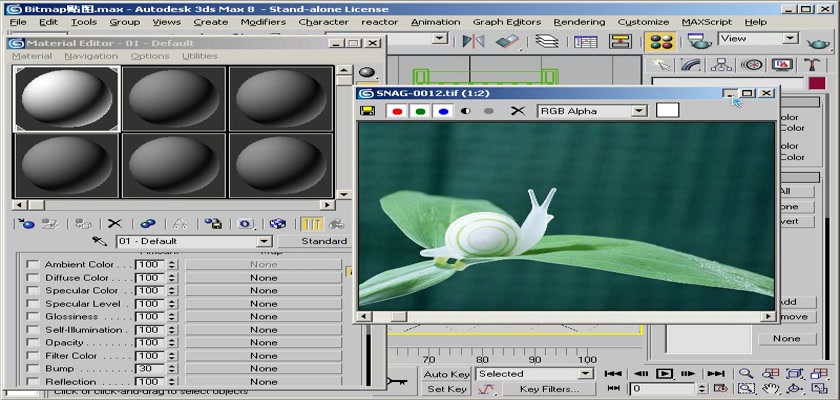Switch to Utilities hammer tab
This screenshot has width=840, height=400.
tap(812, 65)
